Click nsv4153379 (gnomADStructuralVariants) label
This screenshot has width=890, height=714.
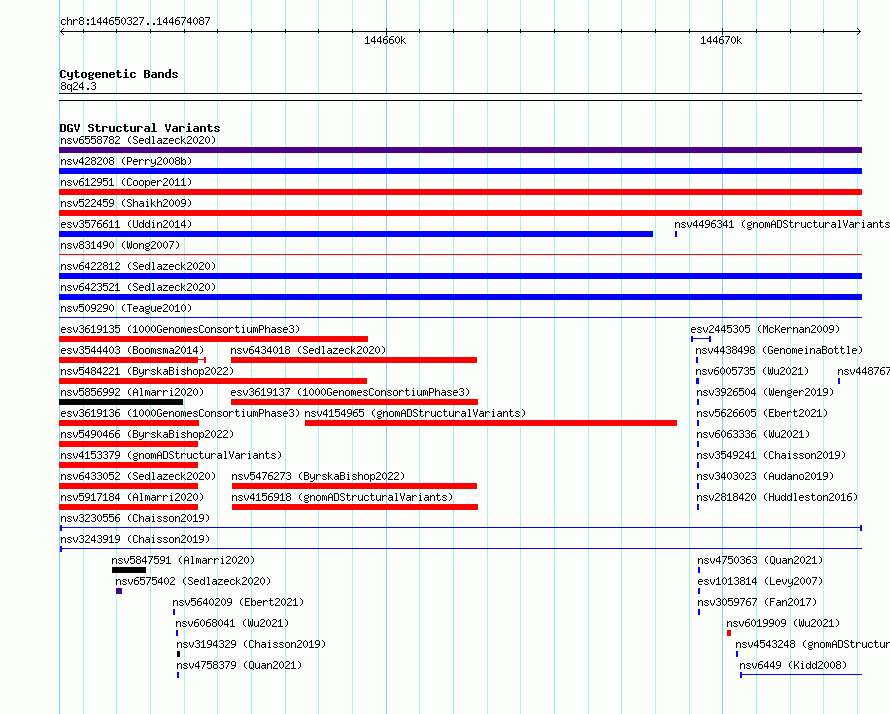click(171, 455)
